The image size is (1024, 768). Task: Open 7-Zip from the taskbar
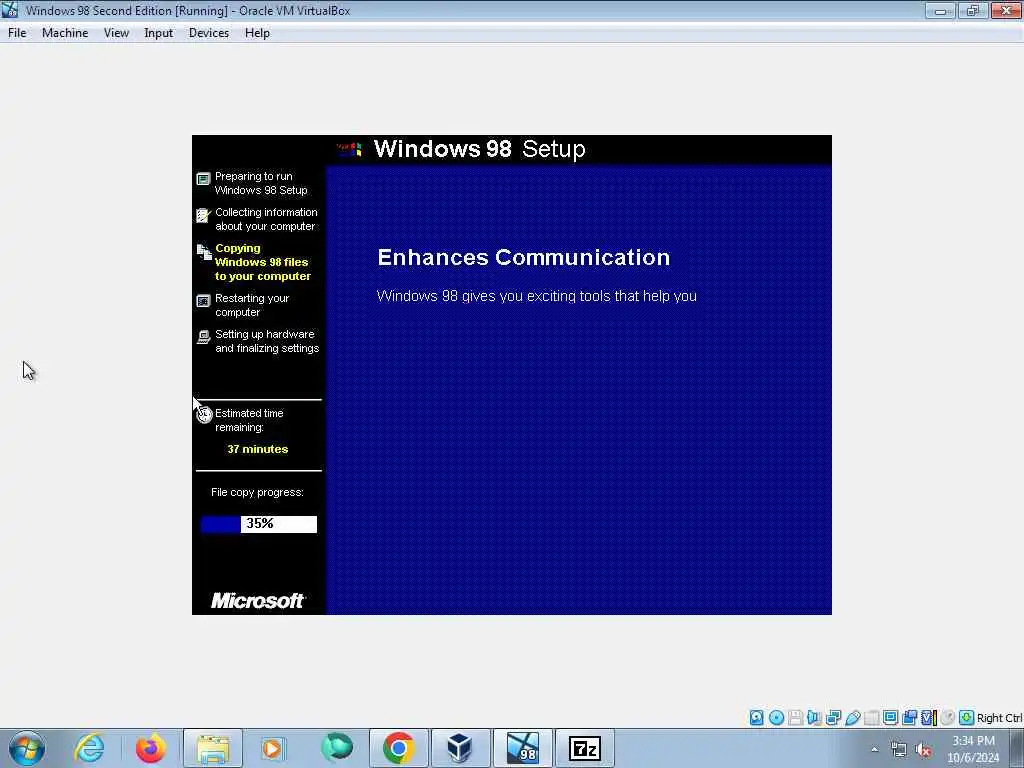click(584, 748)
